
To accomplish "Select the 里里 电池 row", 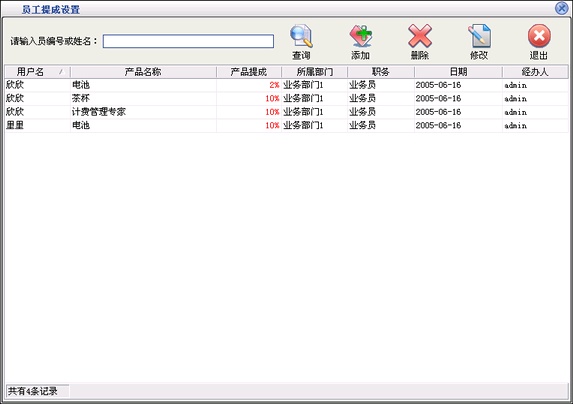I will [286, 126].
